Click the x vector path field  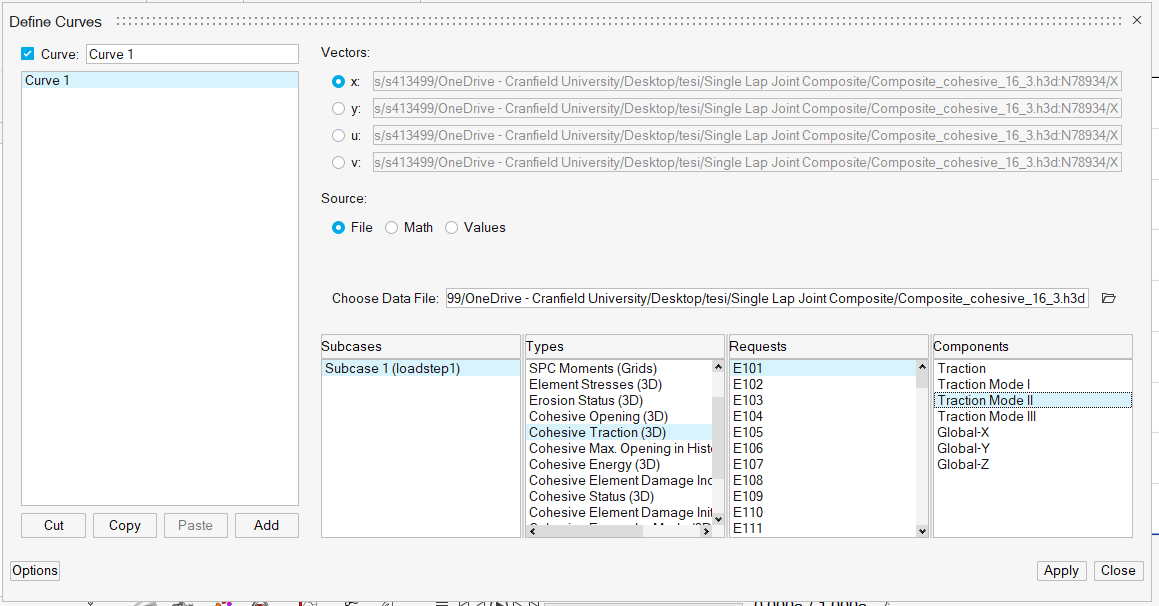747,81
